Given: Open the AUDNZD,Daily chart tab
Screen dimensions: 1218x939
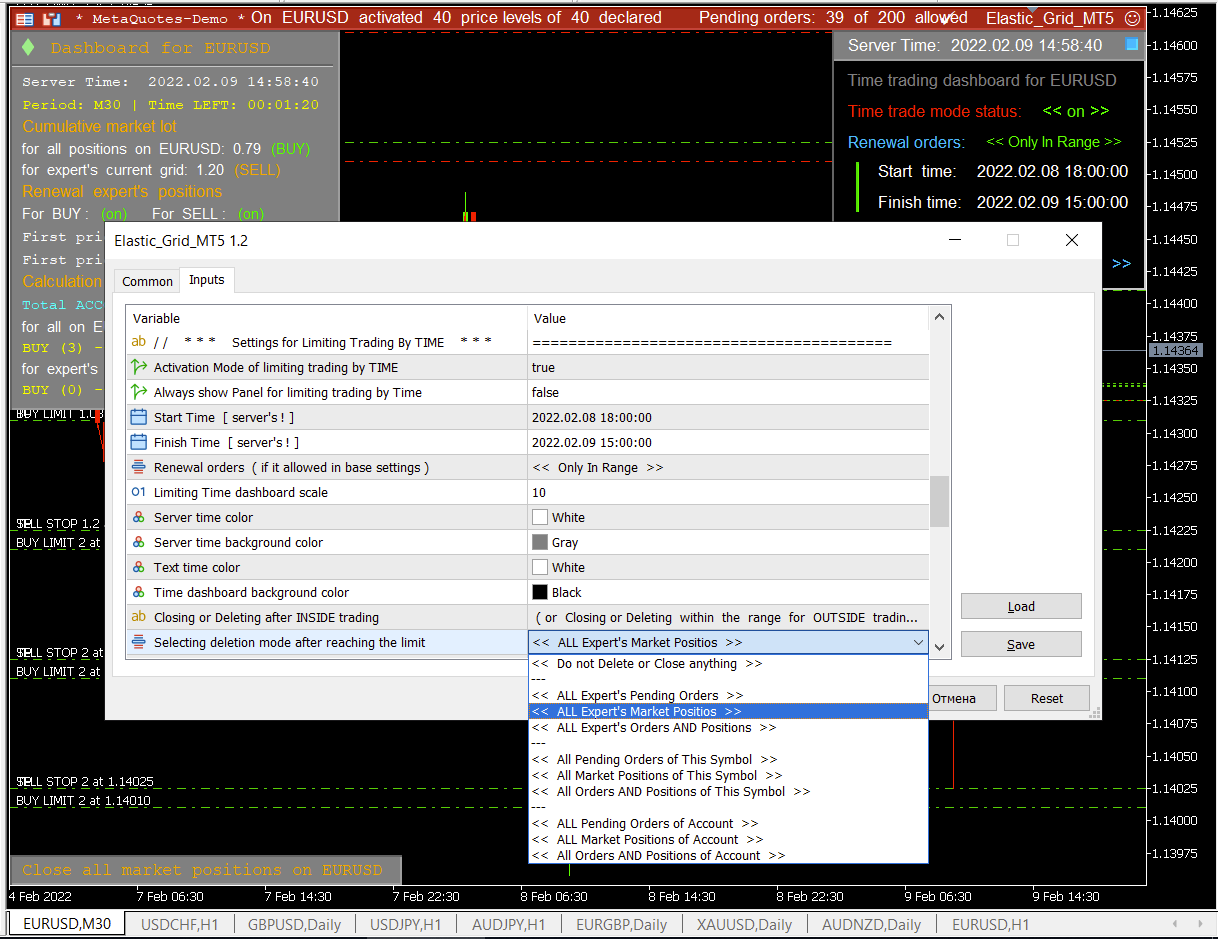Looking at the screenshot, I should coord(871,925).
